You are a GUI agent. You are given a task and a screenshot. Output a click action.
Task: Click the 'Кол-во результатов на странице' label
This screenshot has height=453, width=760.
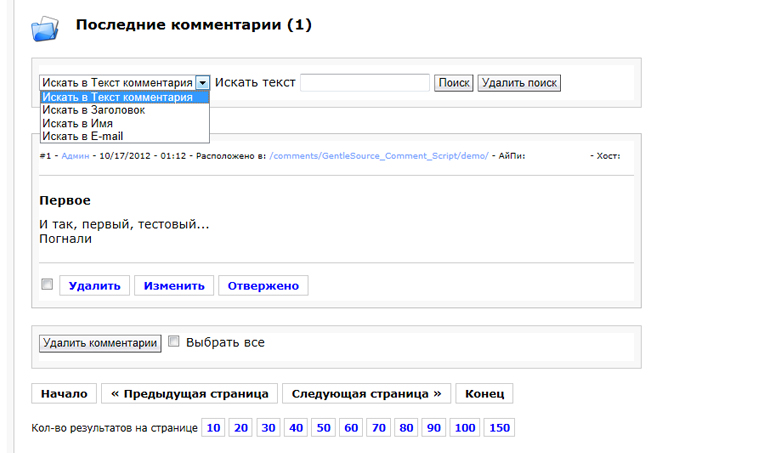(x=114, y=428)
